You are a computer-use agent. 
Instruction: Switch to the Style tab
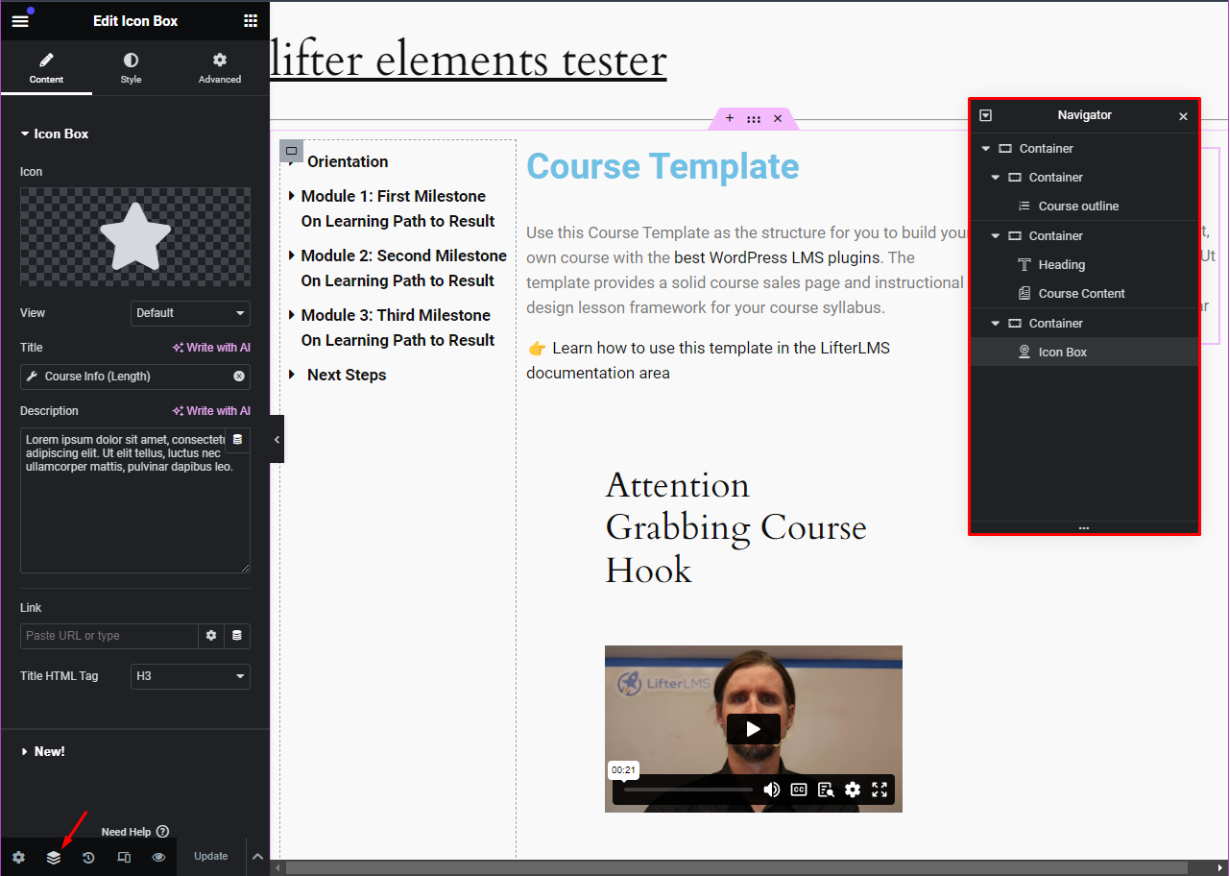click(131, 68)
